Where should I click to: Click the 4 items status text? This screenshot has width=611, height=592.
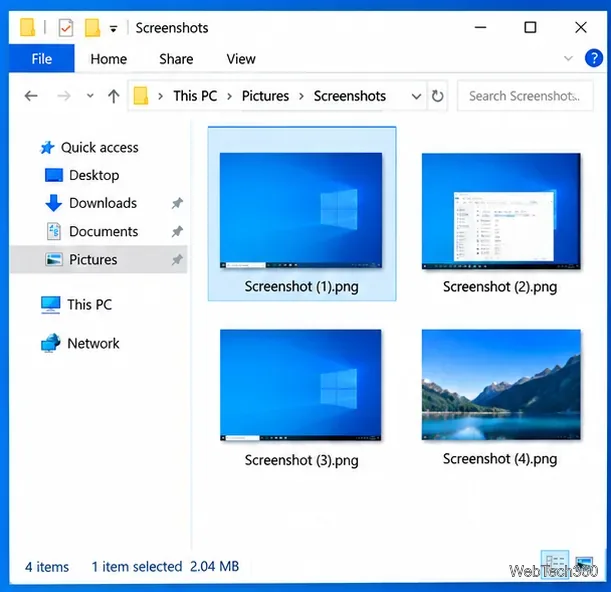click(47, 567)
